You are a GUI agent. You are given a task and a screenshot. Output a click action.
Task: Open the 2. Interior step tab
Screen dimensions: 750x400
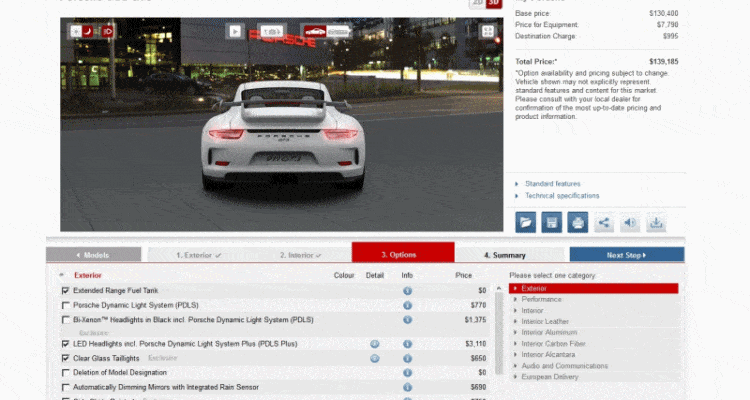(x=300, y=255)
